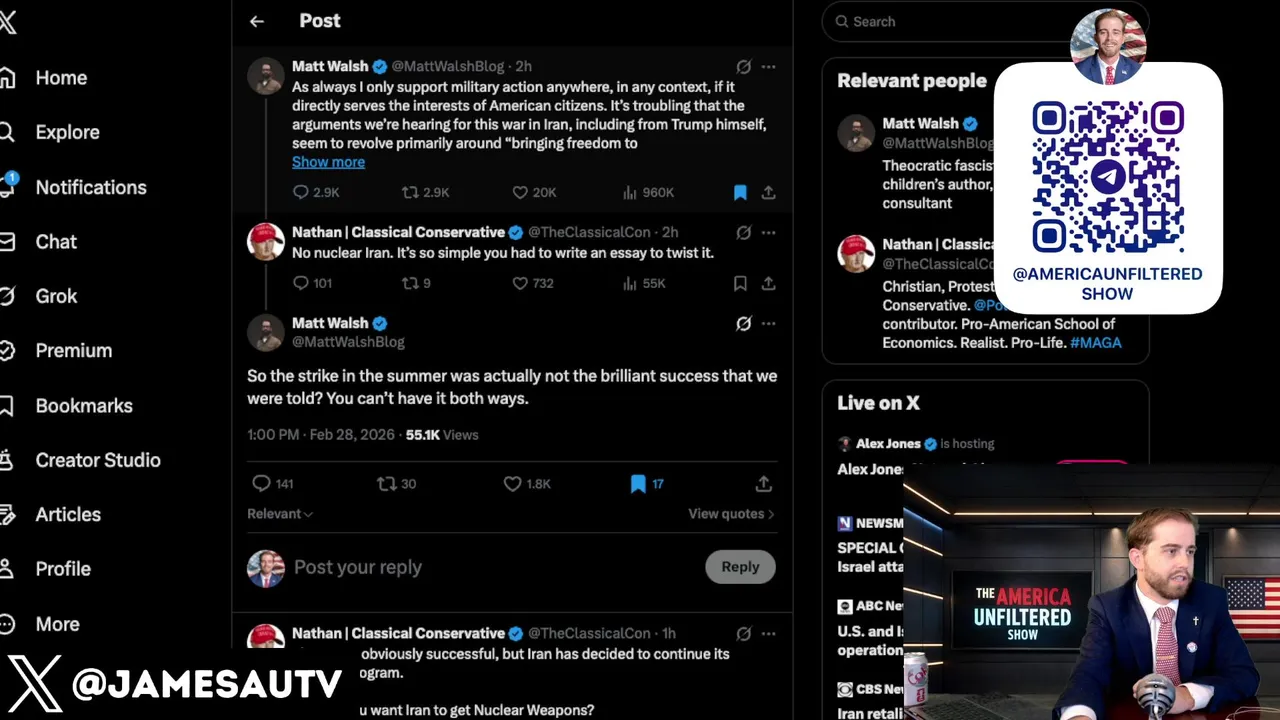This screenshot has width=1280, height=720.
Task: Click the Reply button
Action: (x=740, y=567)
